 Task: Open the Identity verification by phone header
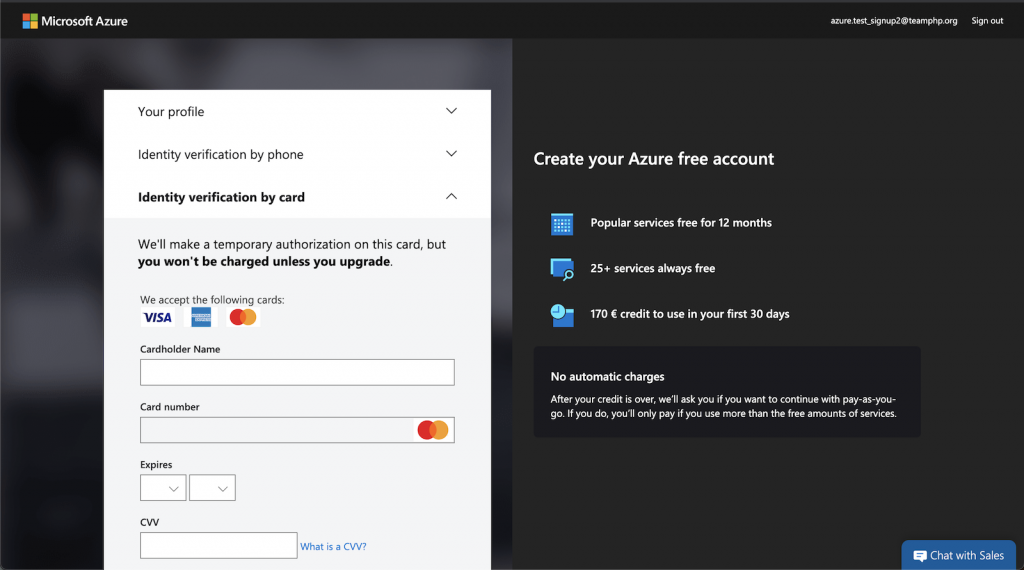click(297, 154)
